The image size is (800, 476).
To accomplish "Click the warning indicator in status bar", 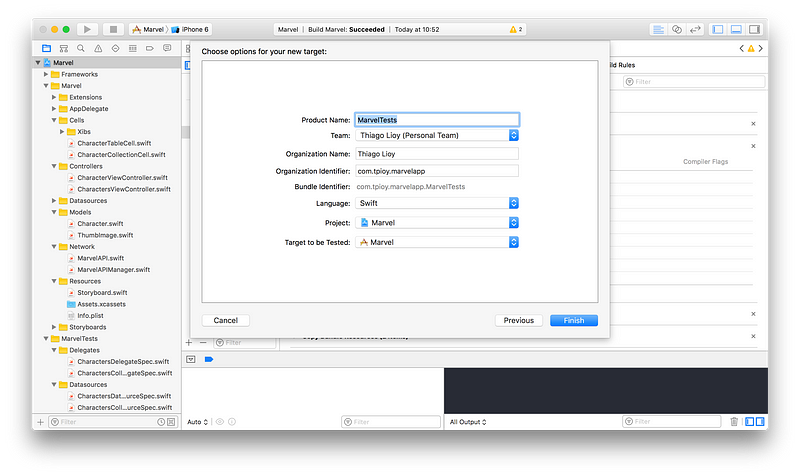I will (x=515, y=30).
